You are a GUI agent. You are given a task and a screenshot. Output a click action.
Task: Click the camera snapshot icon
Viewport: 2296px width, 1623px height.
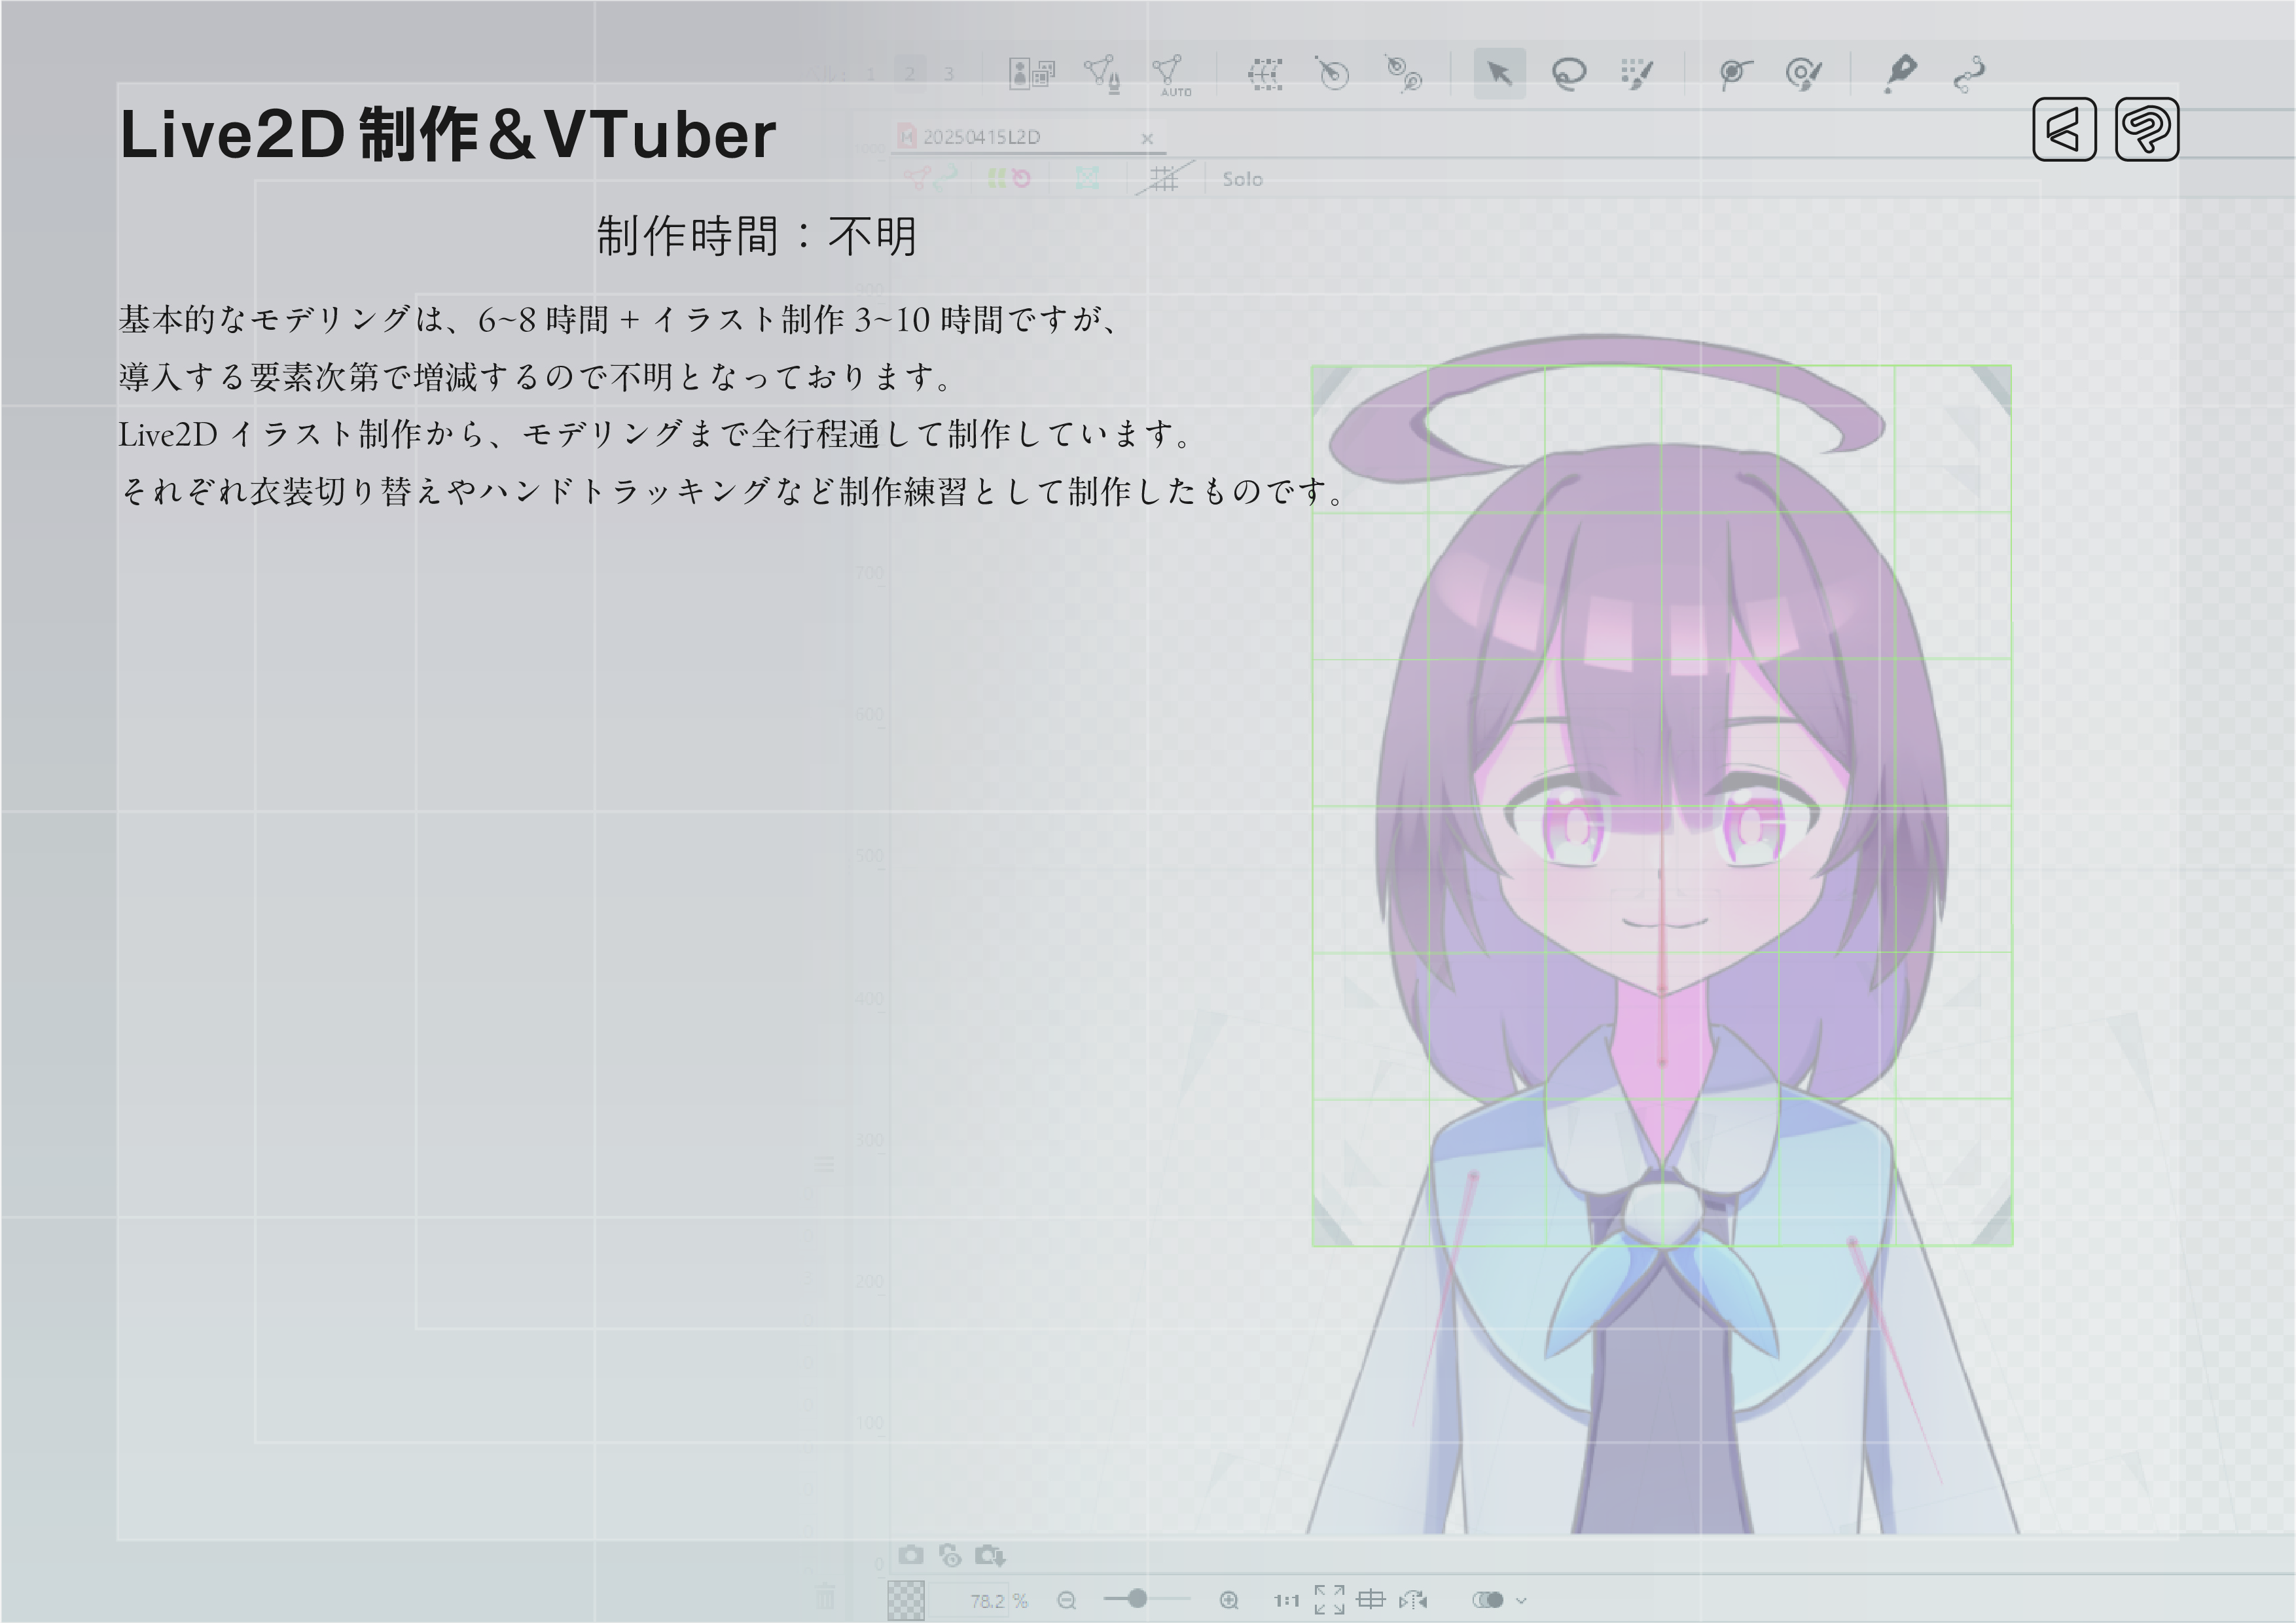tap(911, 1555)
